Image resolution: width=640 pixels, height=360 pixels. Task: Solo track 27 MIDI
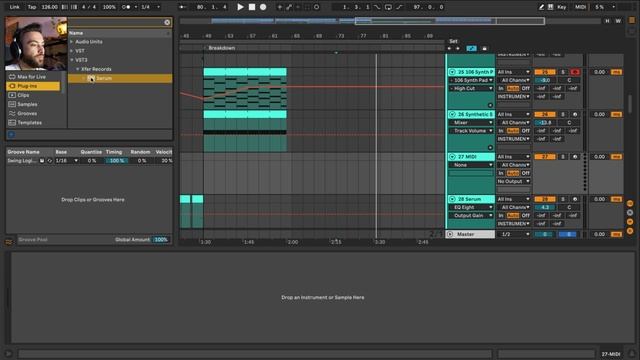[x=563, y=157]
